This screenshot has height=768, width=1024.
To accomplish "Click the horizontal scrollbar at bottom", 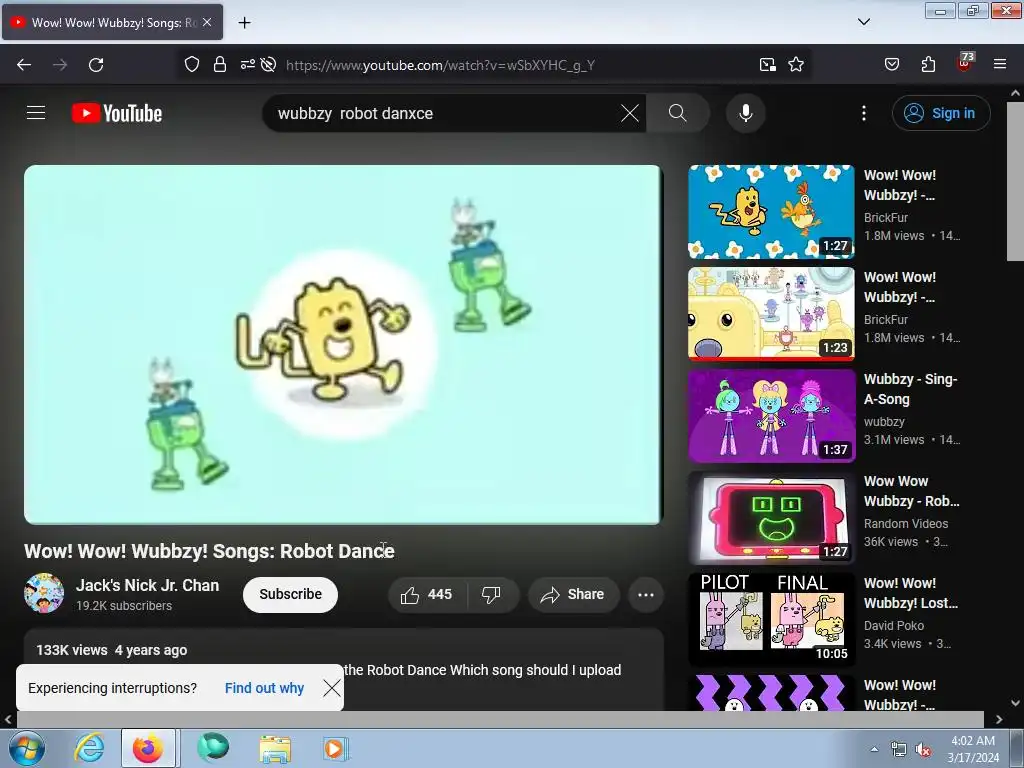I will coord(500,719).
